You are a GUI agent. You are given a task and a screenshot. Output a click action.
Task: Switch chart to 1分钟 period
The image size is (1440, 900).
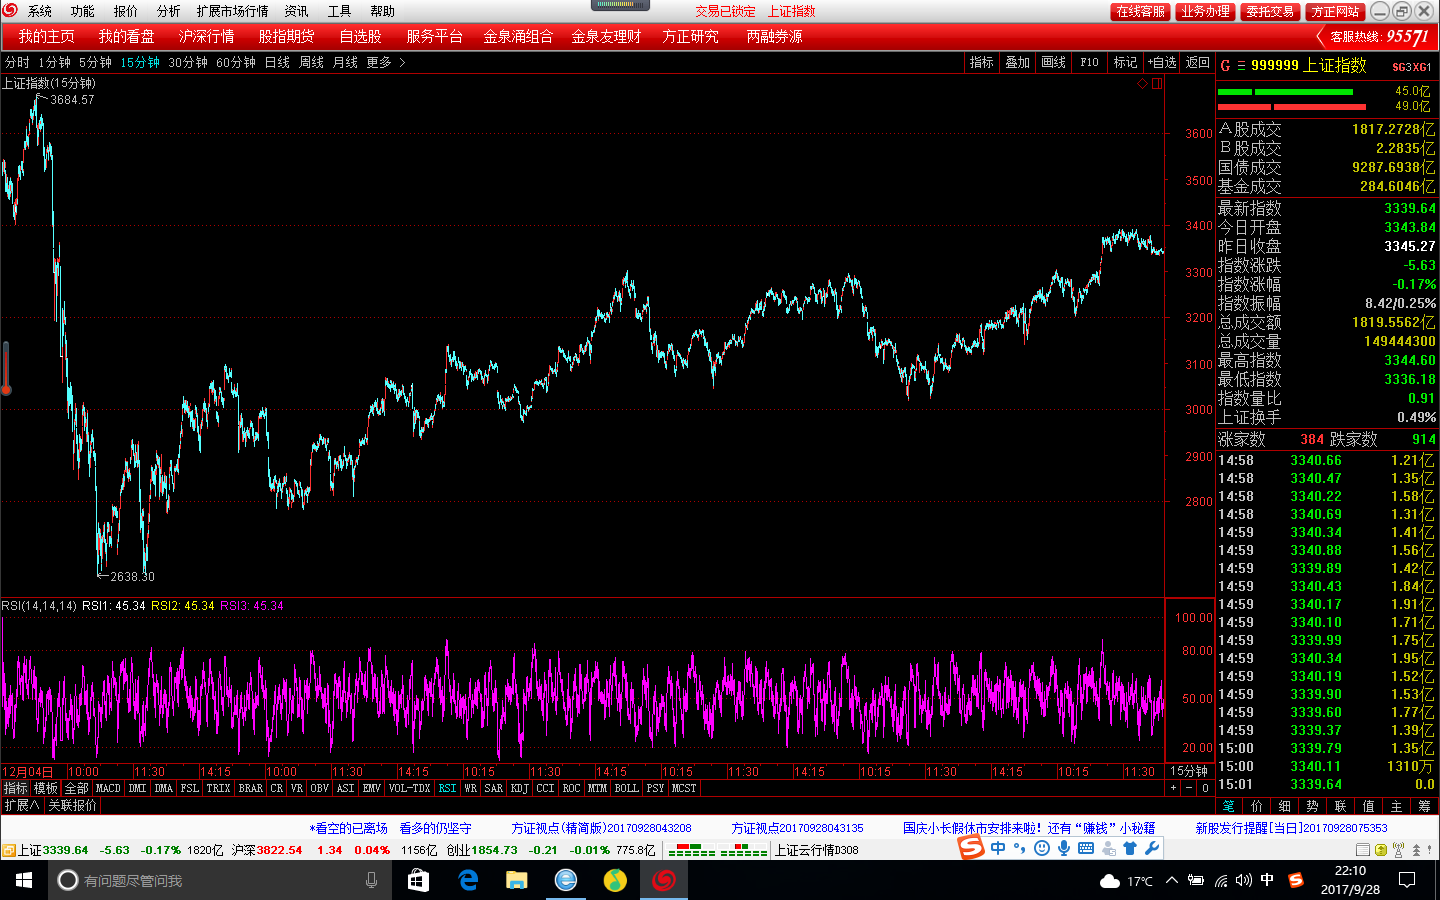click(55, 62)
